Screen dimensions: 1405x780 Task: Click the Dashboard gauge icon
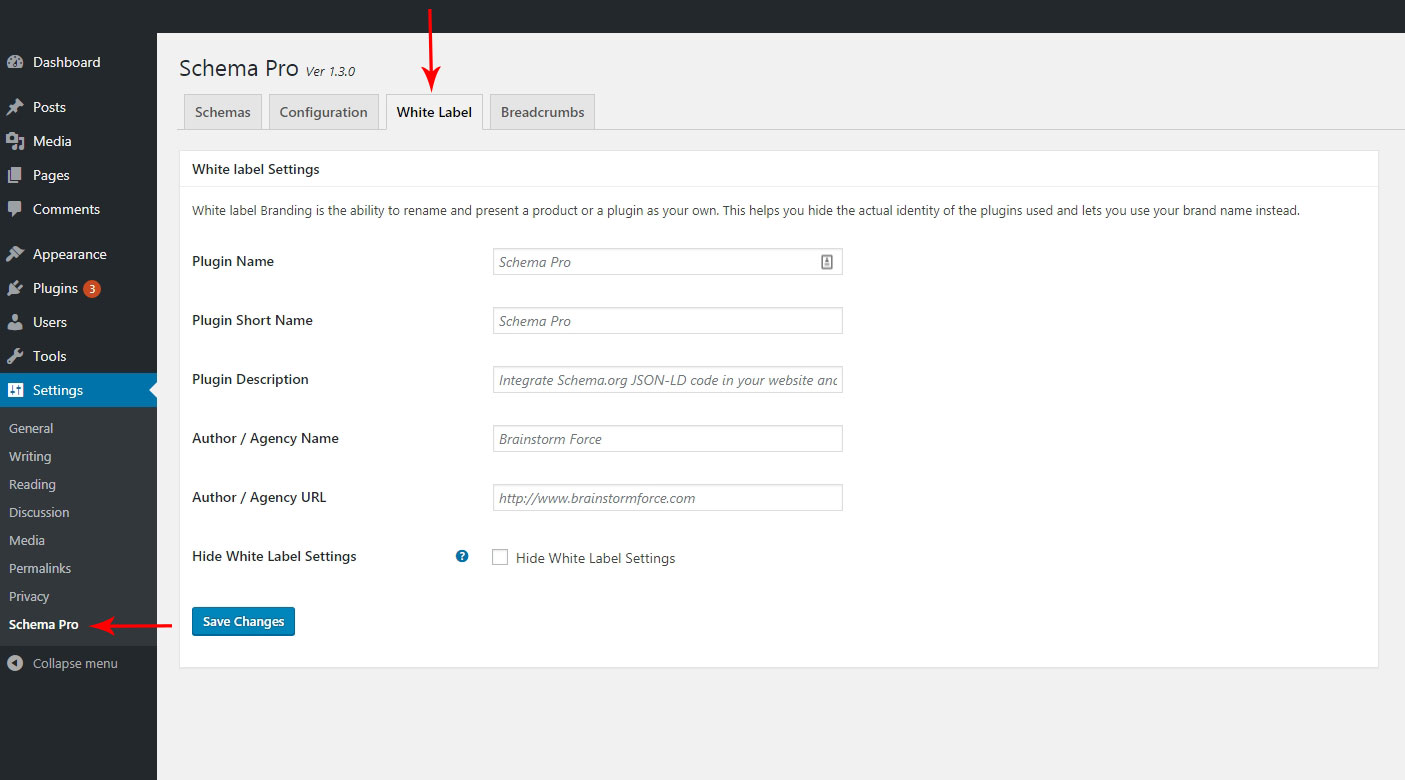click(x=15, y=62)
